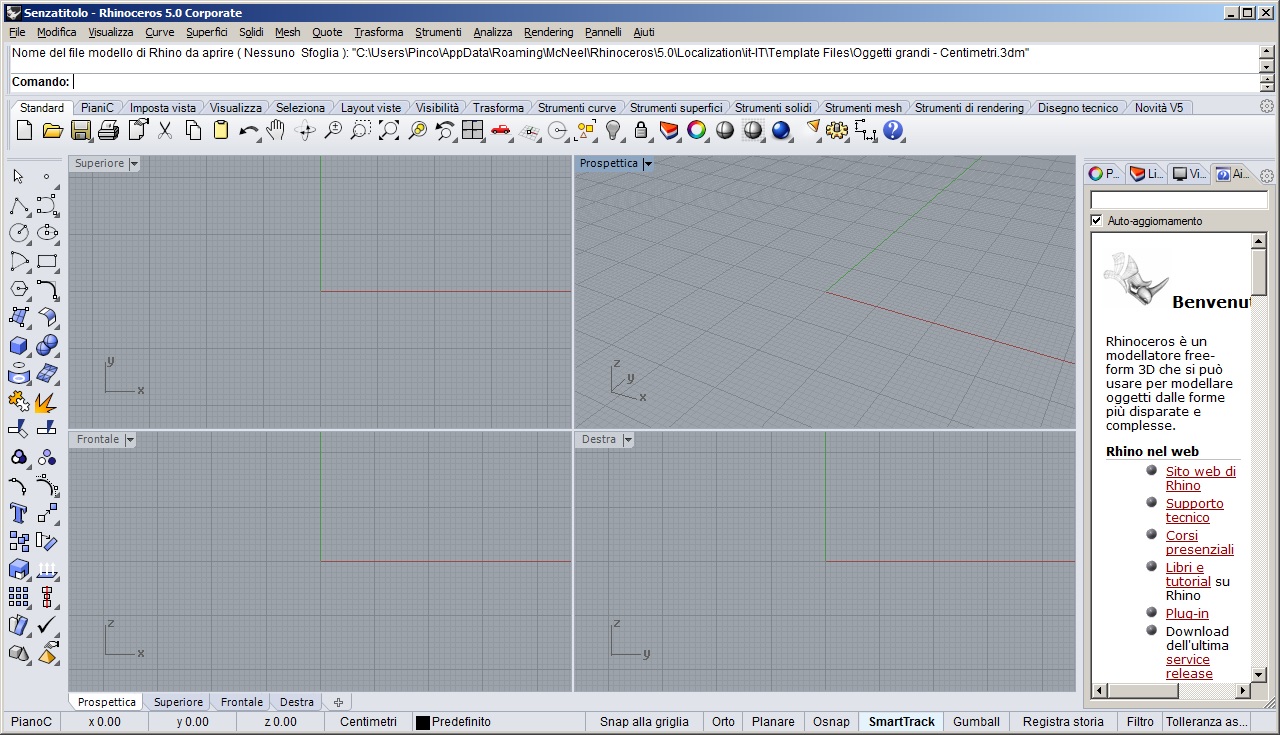The height and width of the screenshot is (735, 1280).
Task: Toggle Orto mode
Action: pos(723,721)
